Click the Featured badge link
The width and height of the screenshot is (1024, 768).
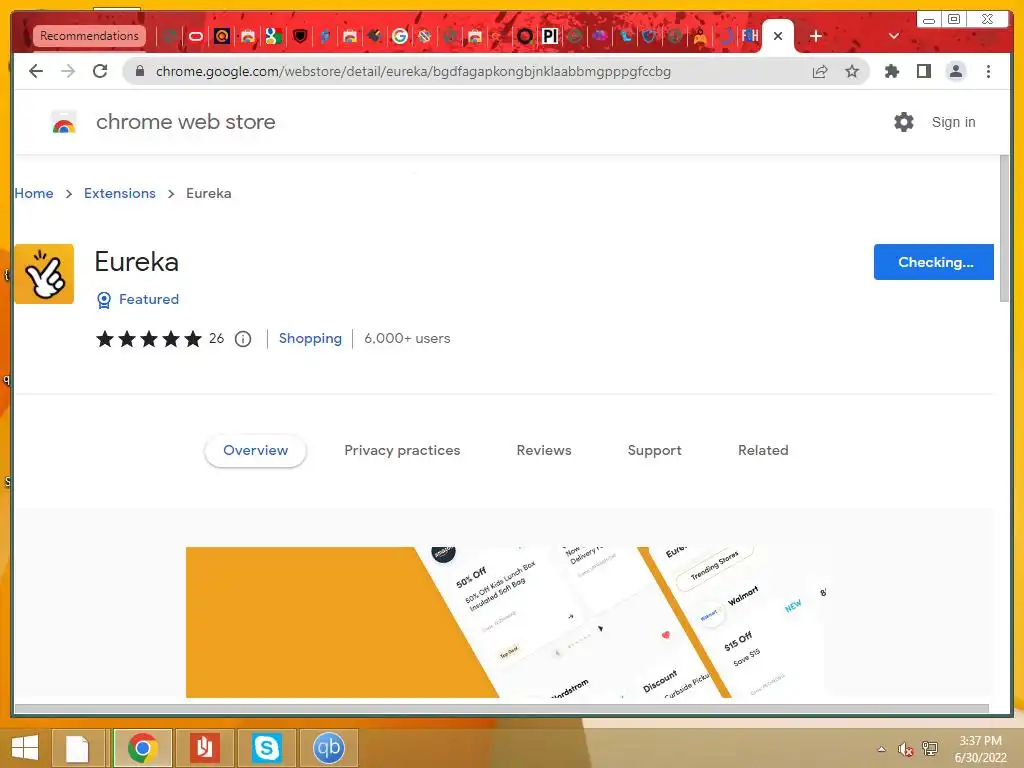coord(149,300)
